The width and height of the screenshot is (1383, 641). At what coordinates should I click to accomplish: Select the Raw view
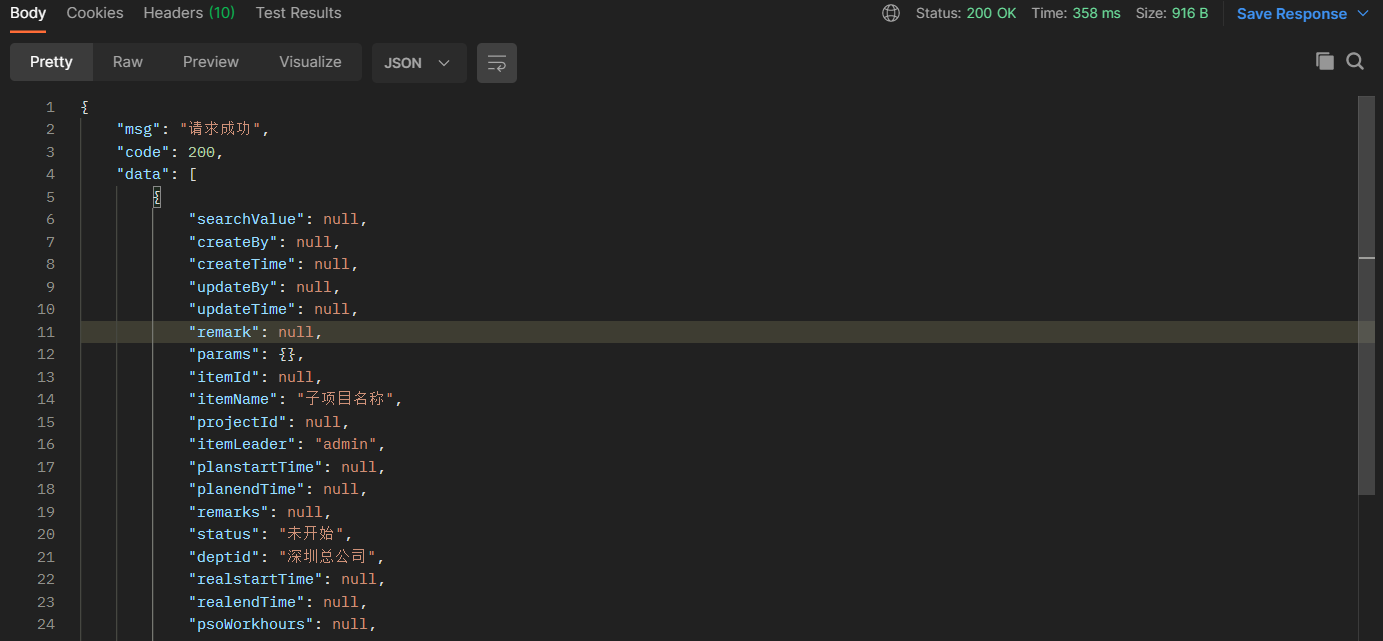[128, 62]
